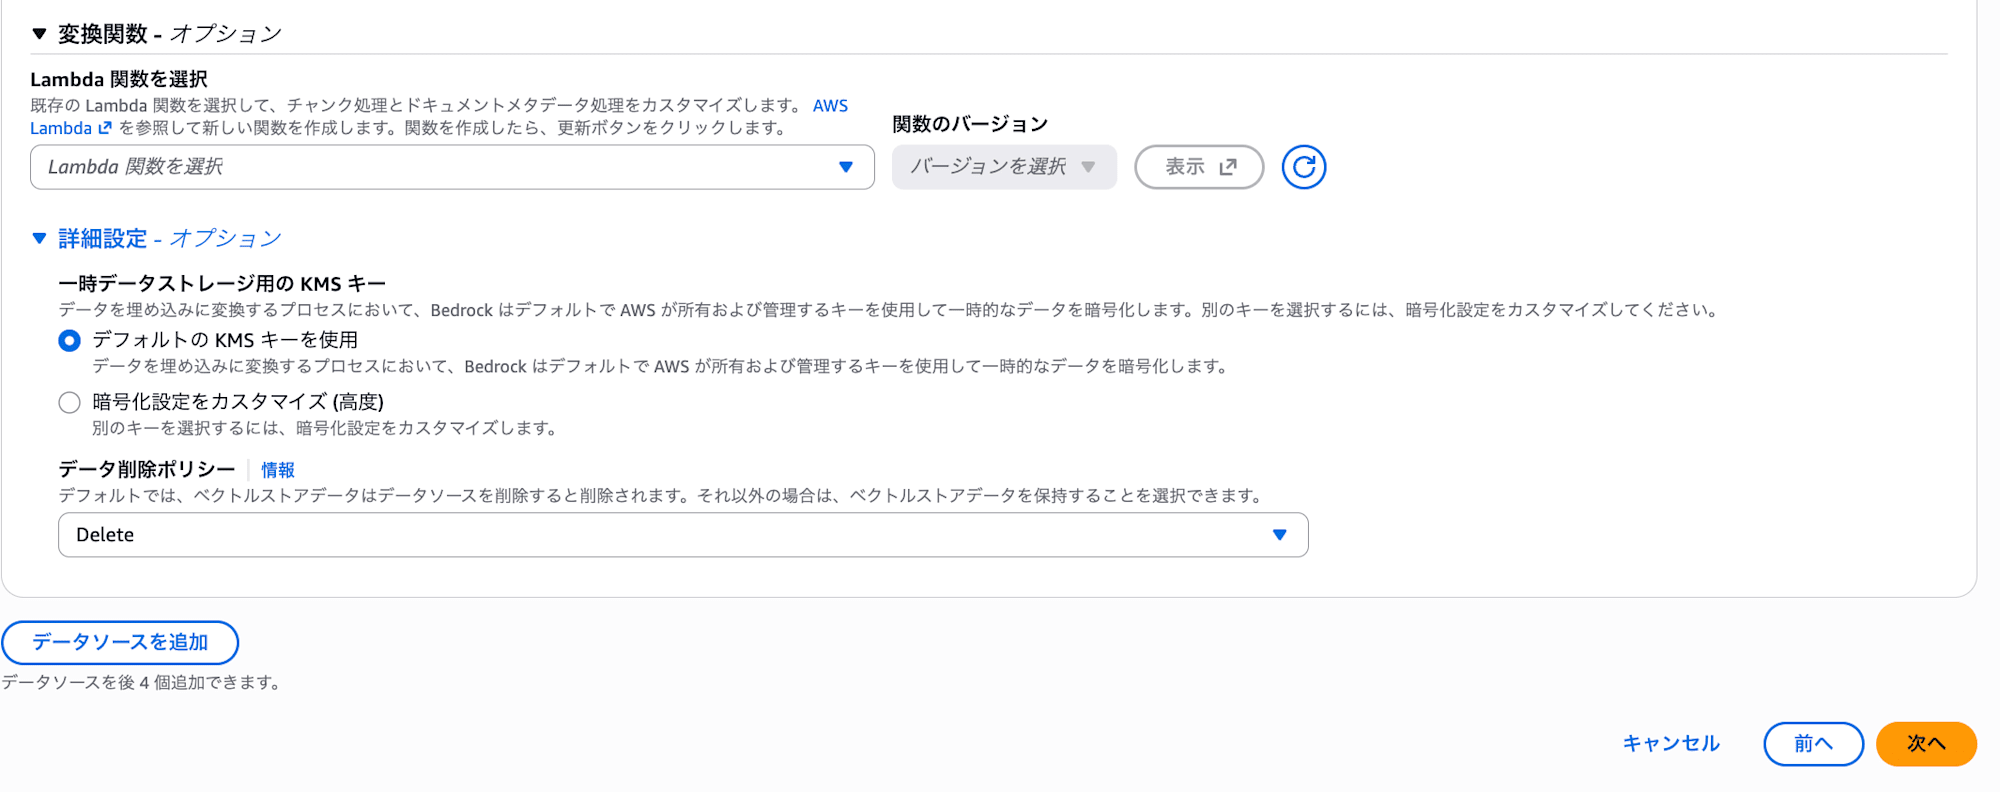
Task: Collapse the 変換関数 section triangle
Action: click(x=39, y=34)
